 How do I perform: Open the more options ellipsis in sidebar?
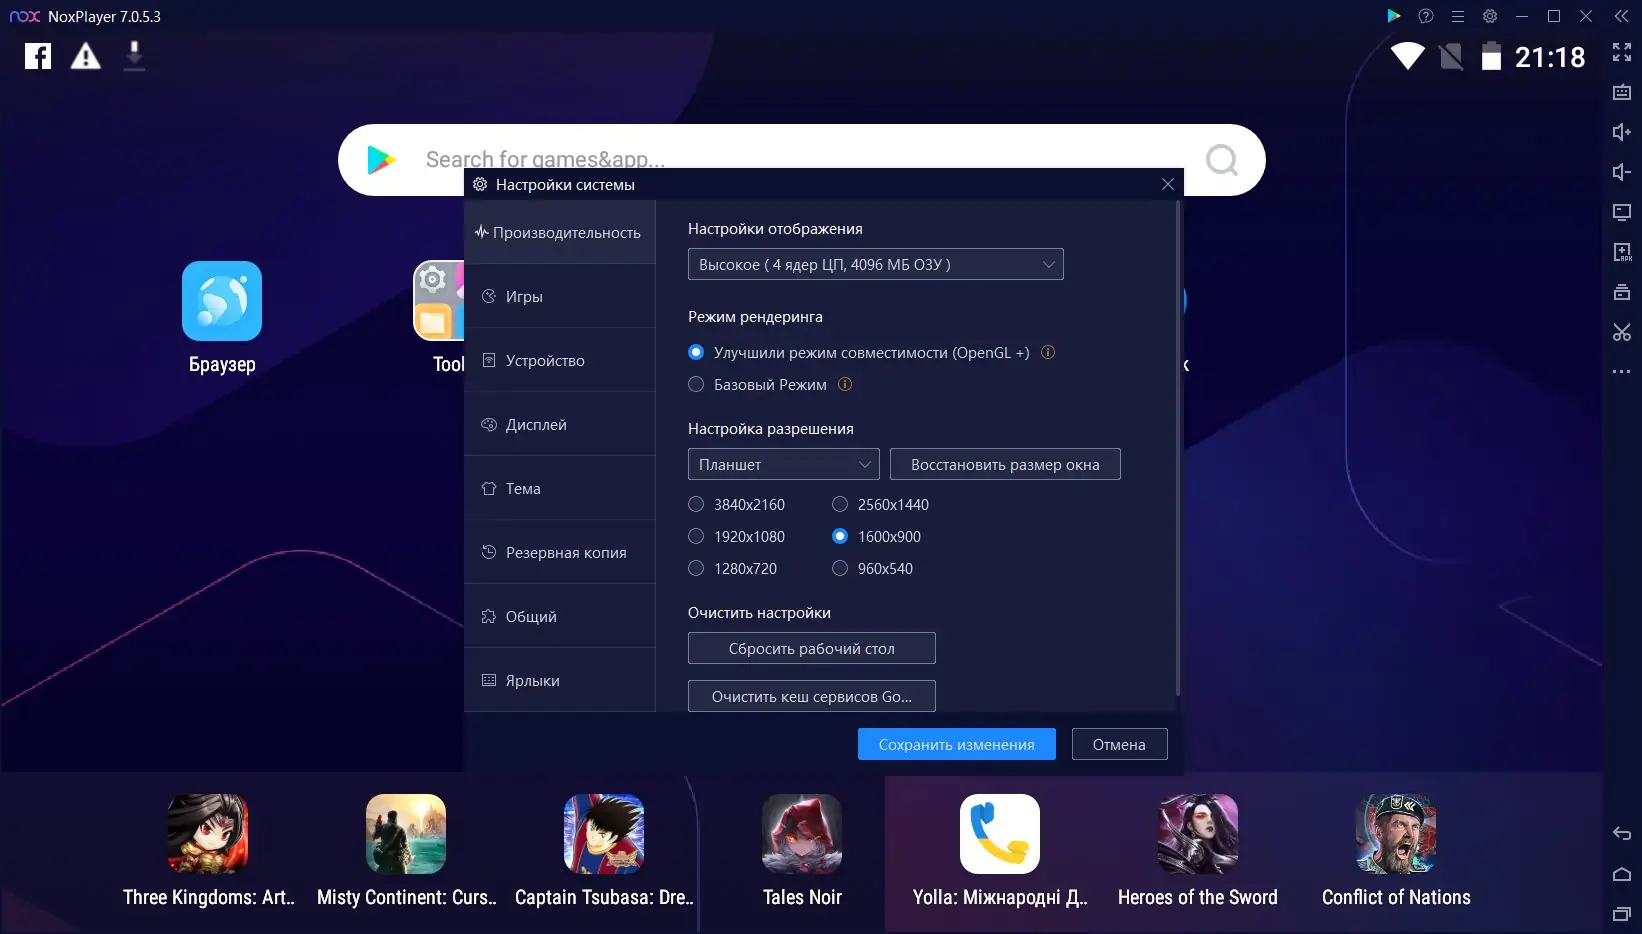tap(1622, 372)
